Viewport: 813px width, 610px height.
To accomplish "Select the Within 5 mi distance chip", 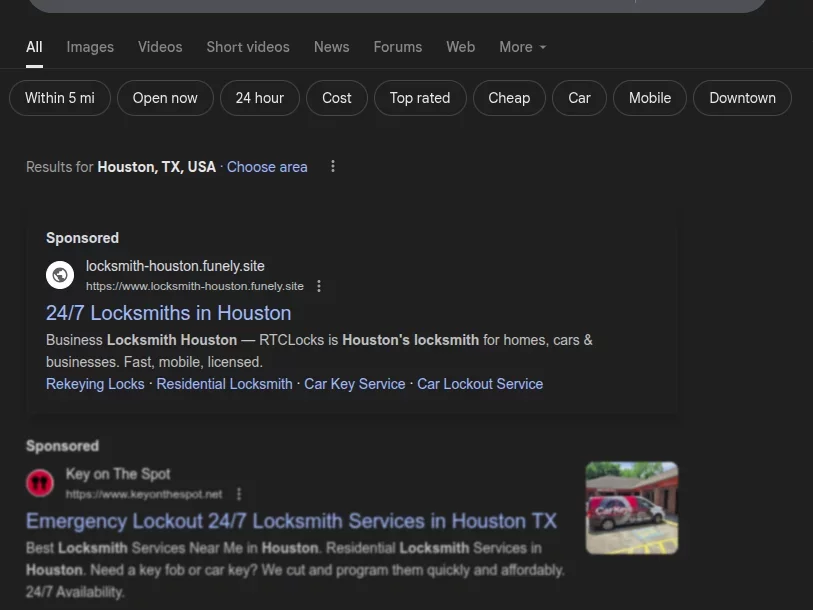I will pos(60,98).
